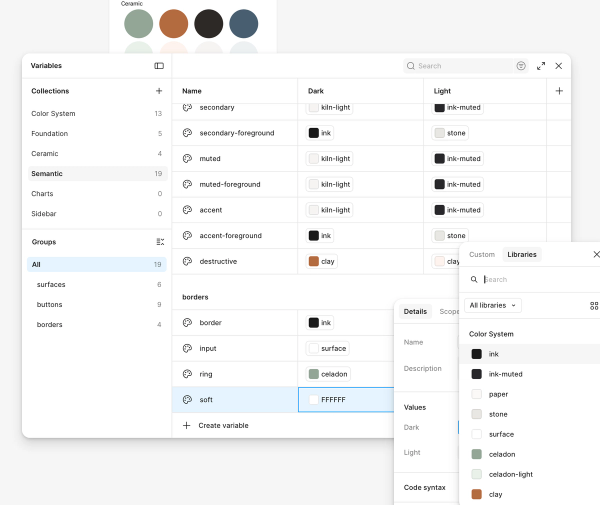Open the All libraries dropdown

coord(492,305)
